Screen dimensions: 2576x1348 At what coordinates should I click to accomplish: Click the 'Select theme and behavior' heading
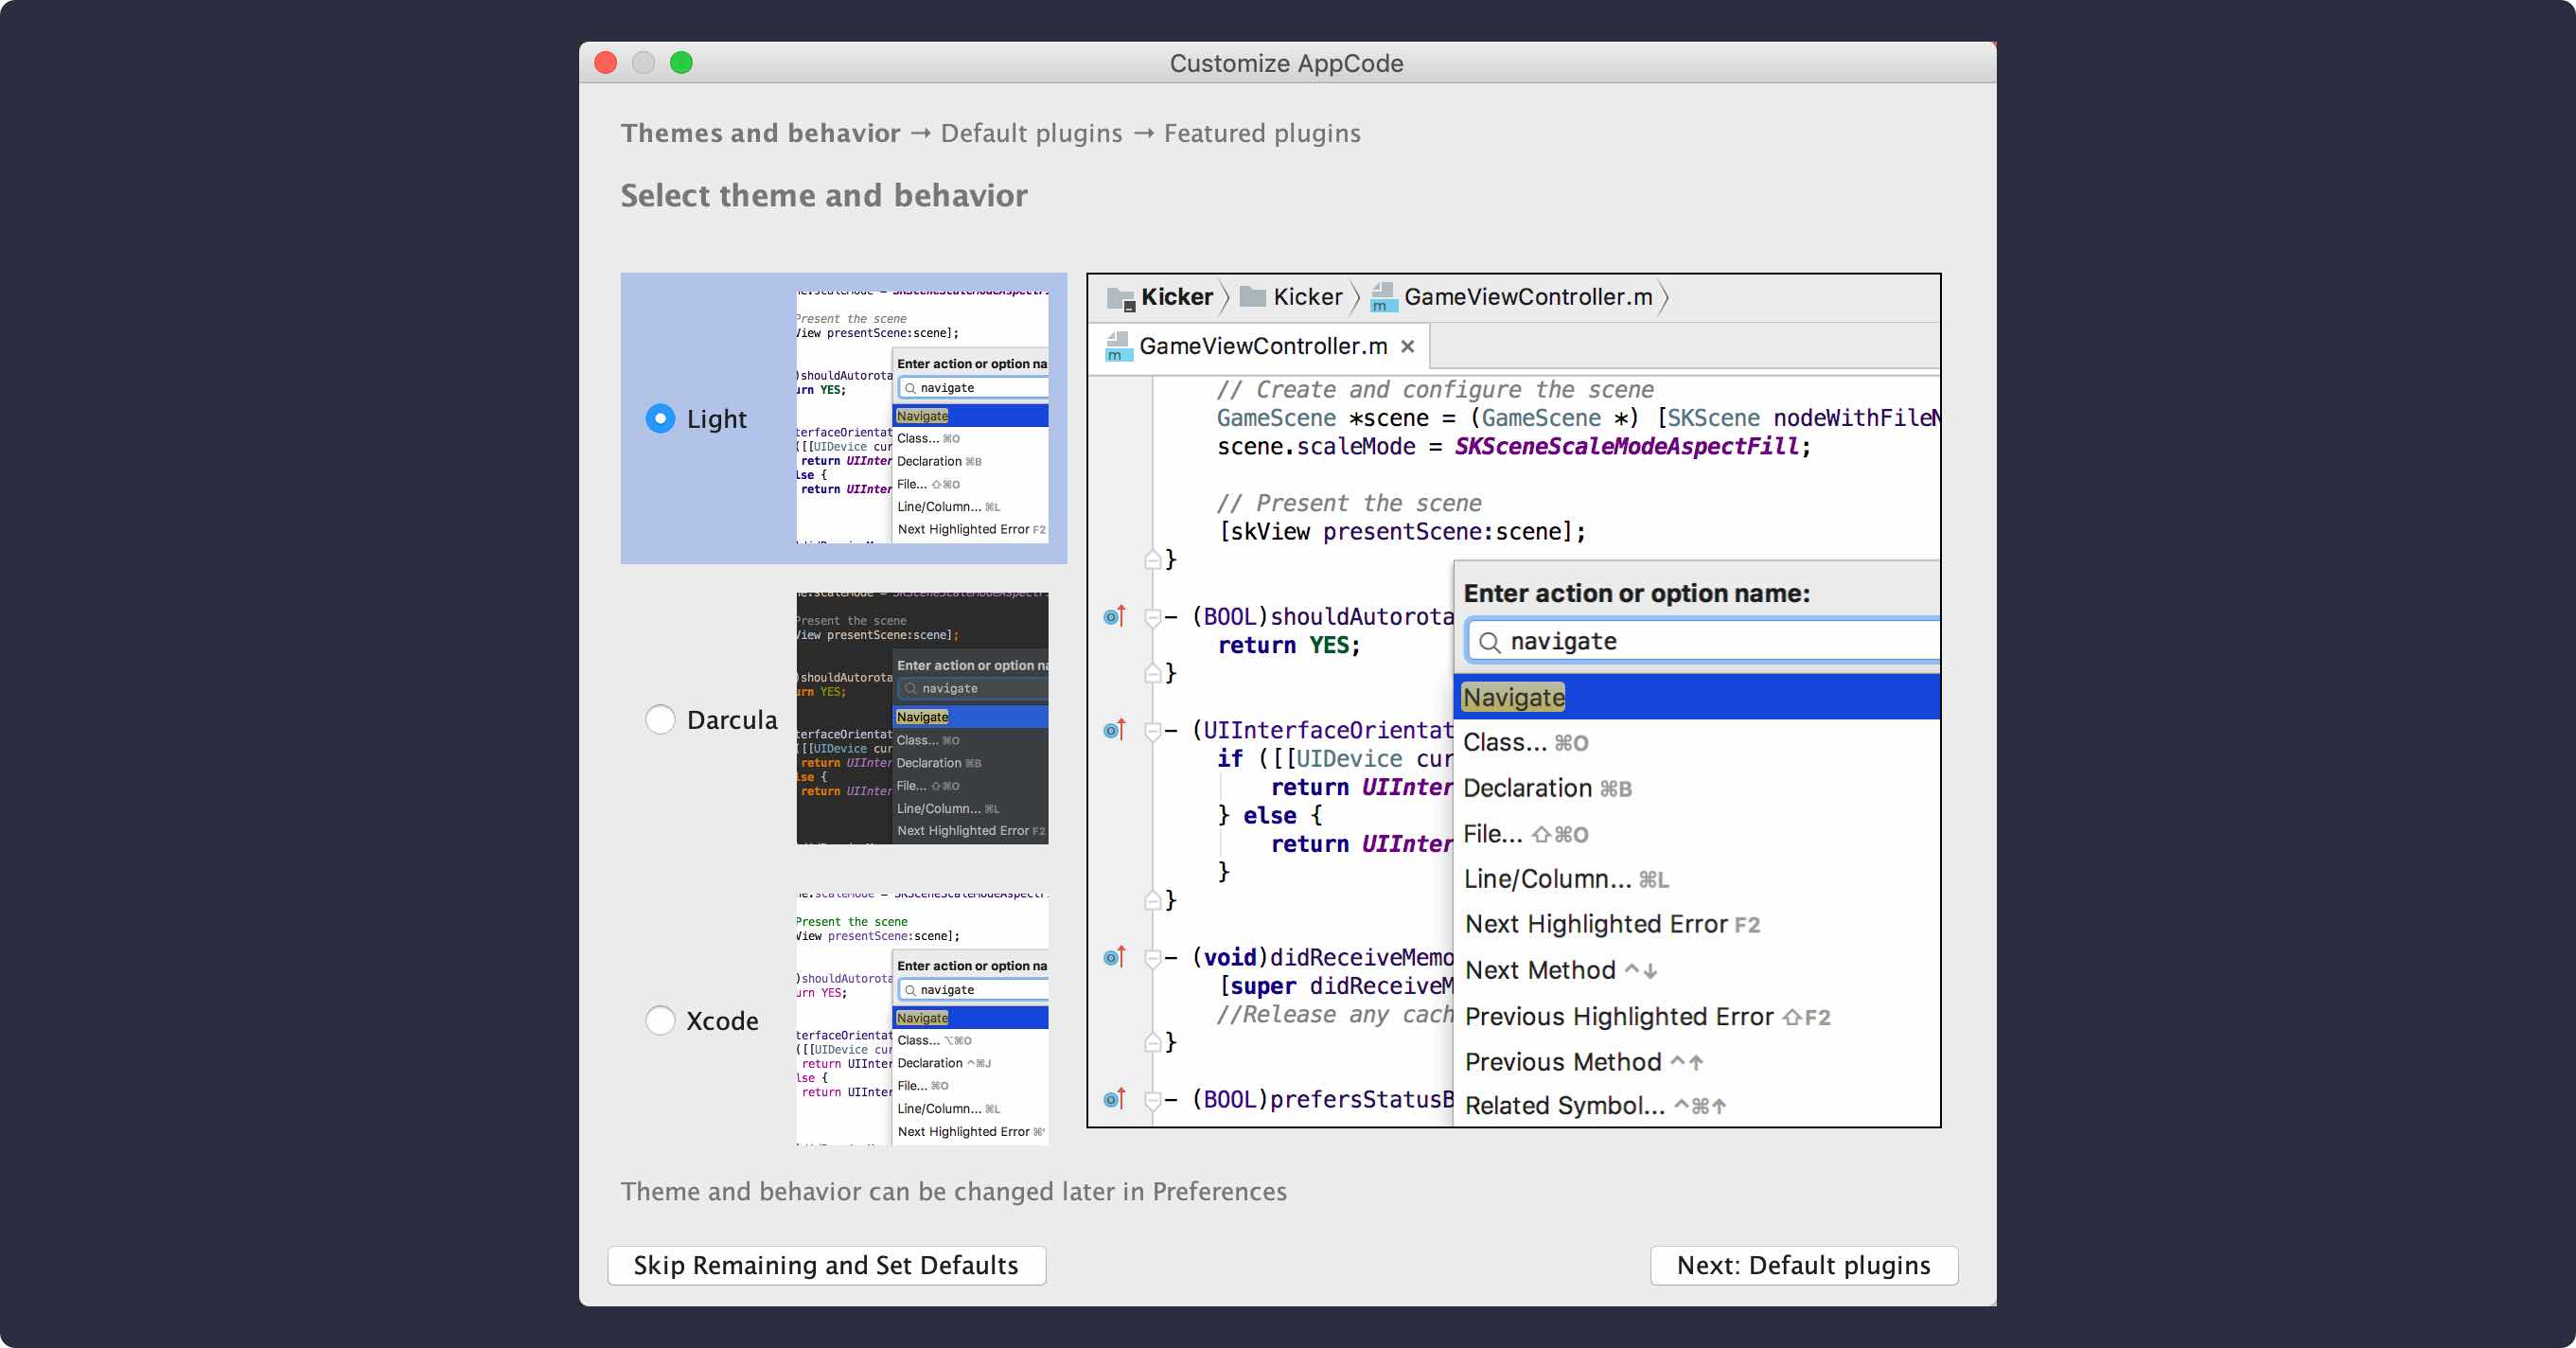[824, 196]
